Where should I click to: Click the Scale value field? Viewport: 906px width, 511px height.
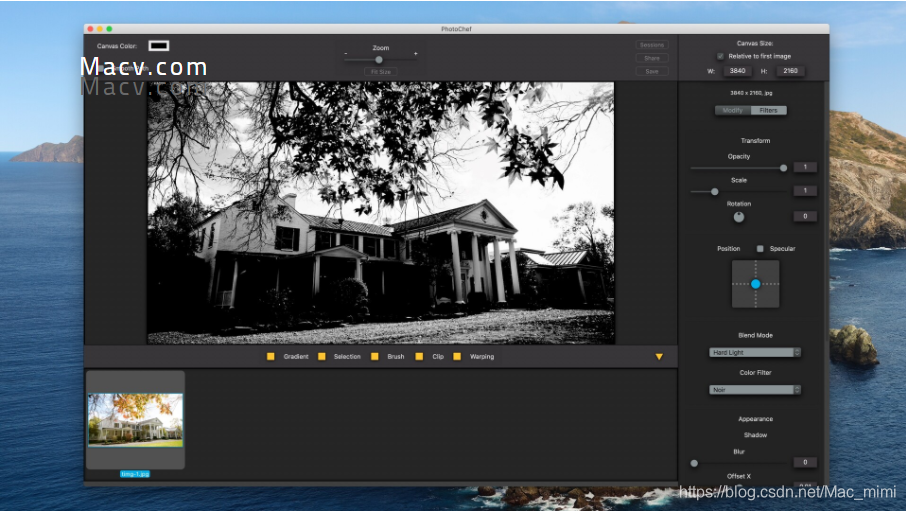(805, 190)
